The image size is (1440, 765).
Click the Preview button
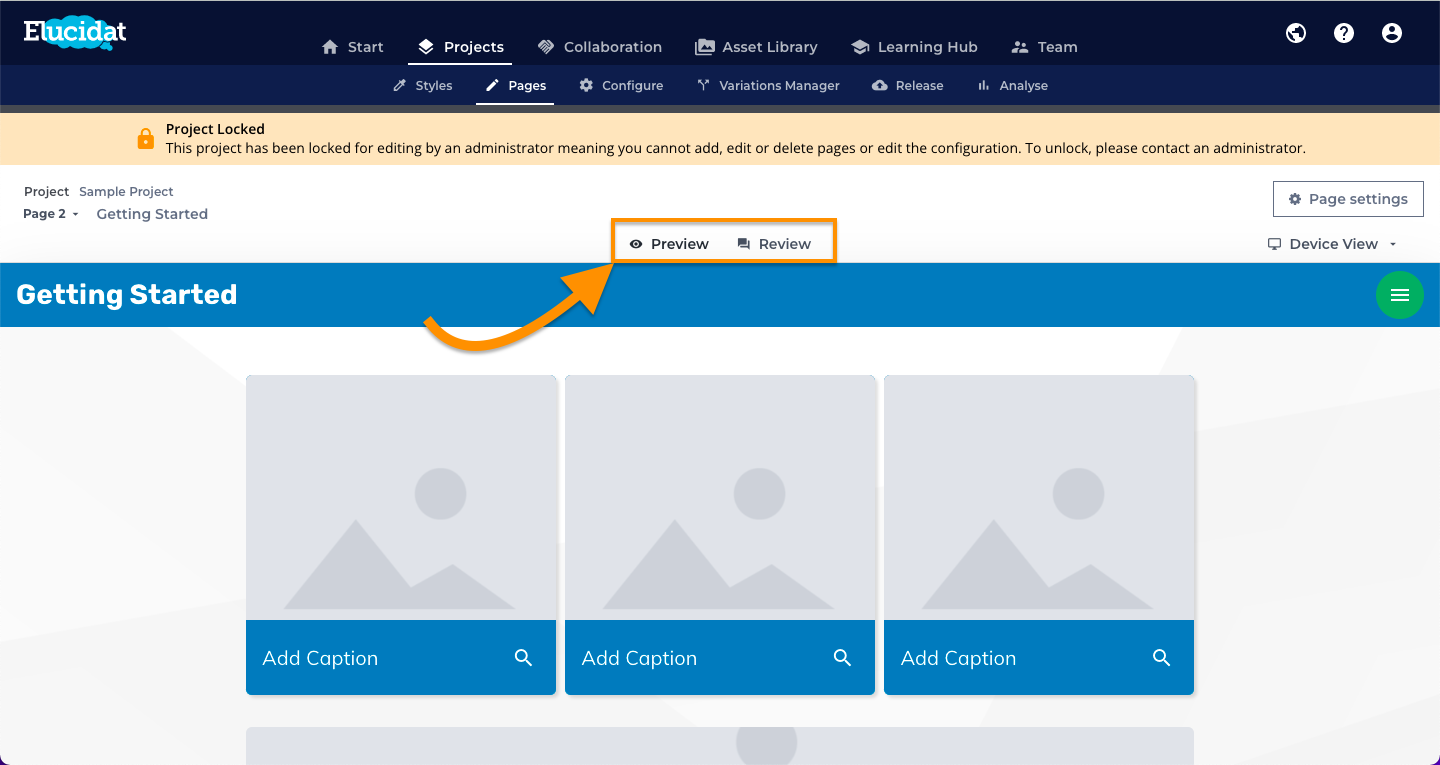click(x=669, y=244)
